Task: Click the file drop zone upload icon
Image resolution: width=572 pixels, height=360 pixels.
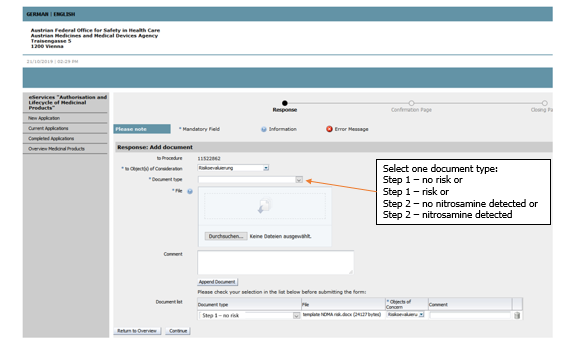Action: pyautogui.click(x=264, y=206)
